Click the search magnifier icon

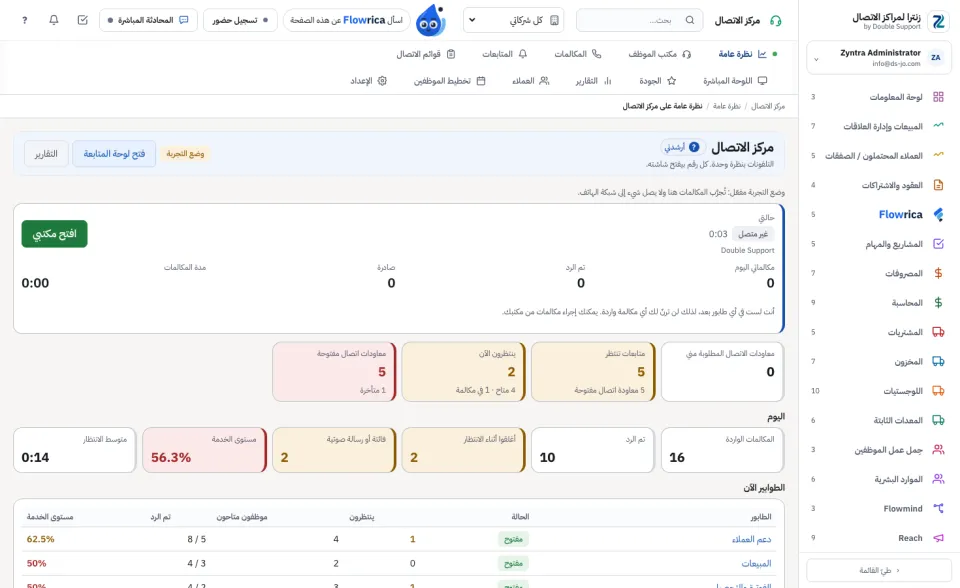[x=690, y=20]
